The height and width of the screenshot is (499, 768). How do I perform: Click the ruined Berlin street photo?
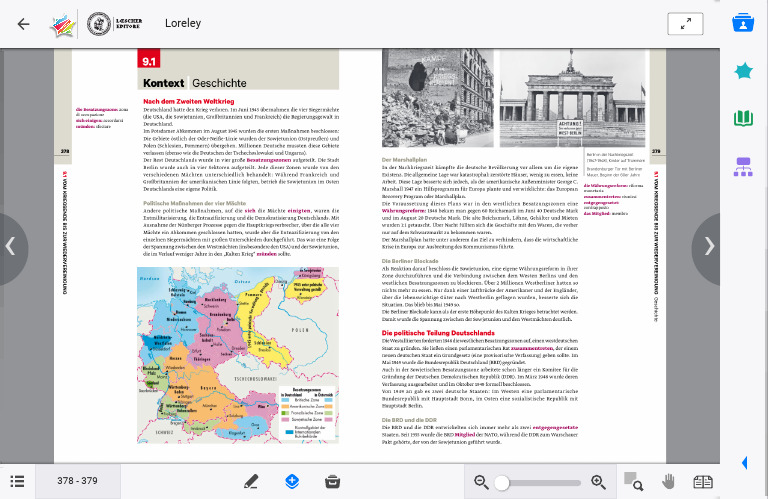tap(438, 98)
